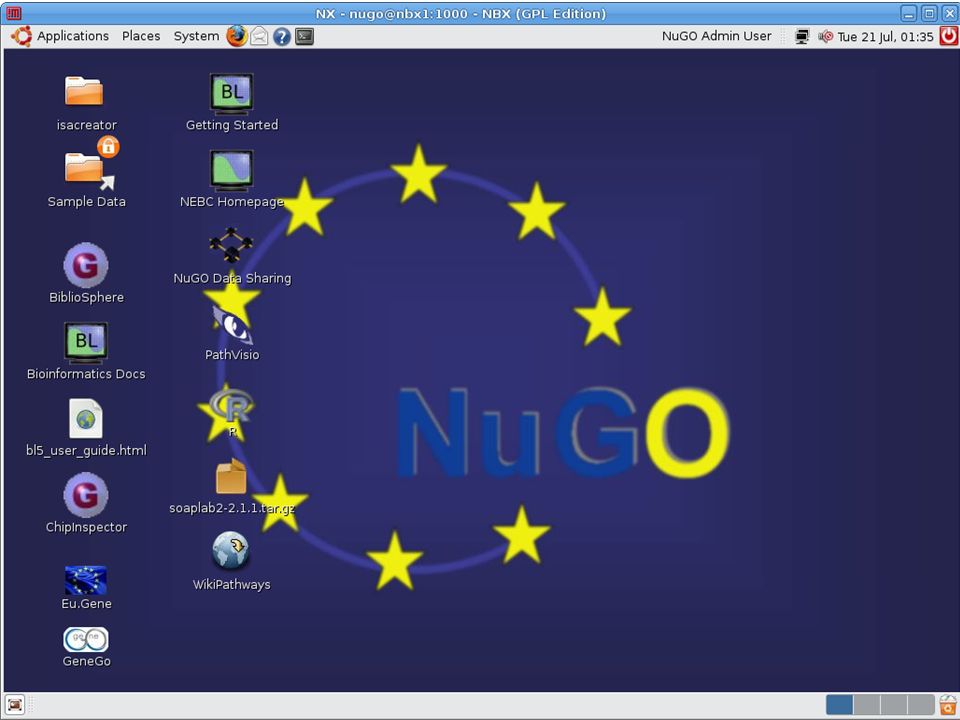Image resolution: width=960 pixels, height=720 pixels.
Task: Click the 'bl5_user_guide.html' file name
Action: coord(86,451)
